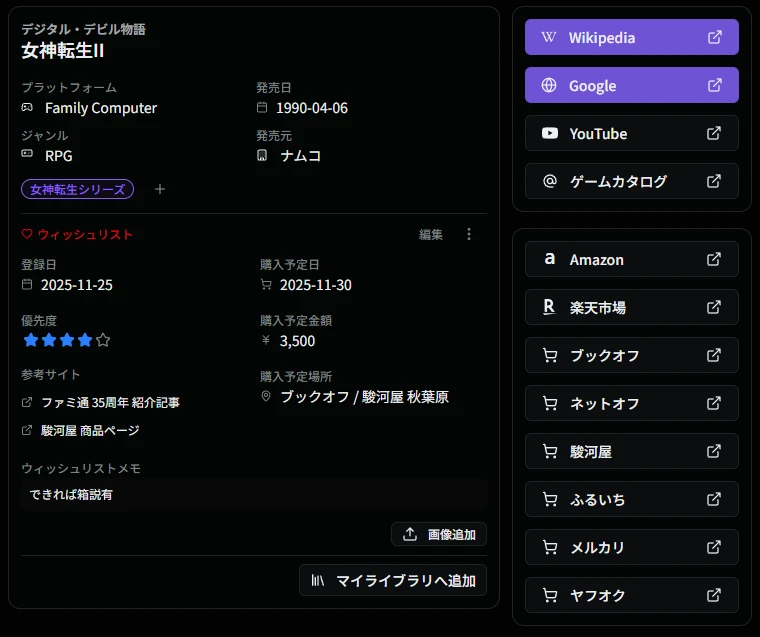The height and width of the screenshot is (637, 760).
Task: Click the Wikipedia W logo icon
Action: 549,37
